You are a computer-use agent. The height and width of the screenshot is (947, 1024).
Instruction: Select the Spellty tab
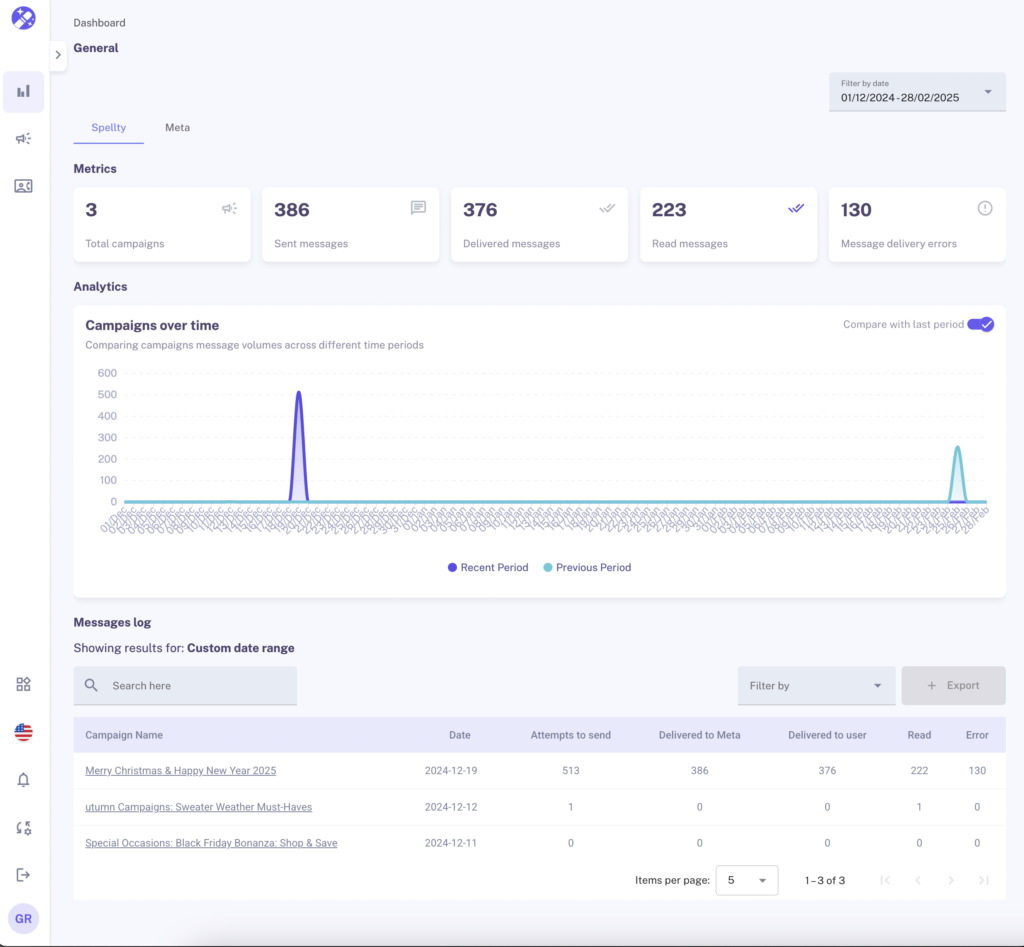click(108, 128)
